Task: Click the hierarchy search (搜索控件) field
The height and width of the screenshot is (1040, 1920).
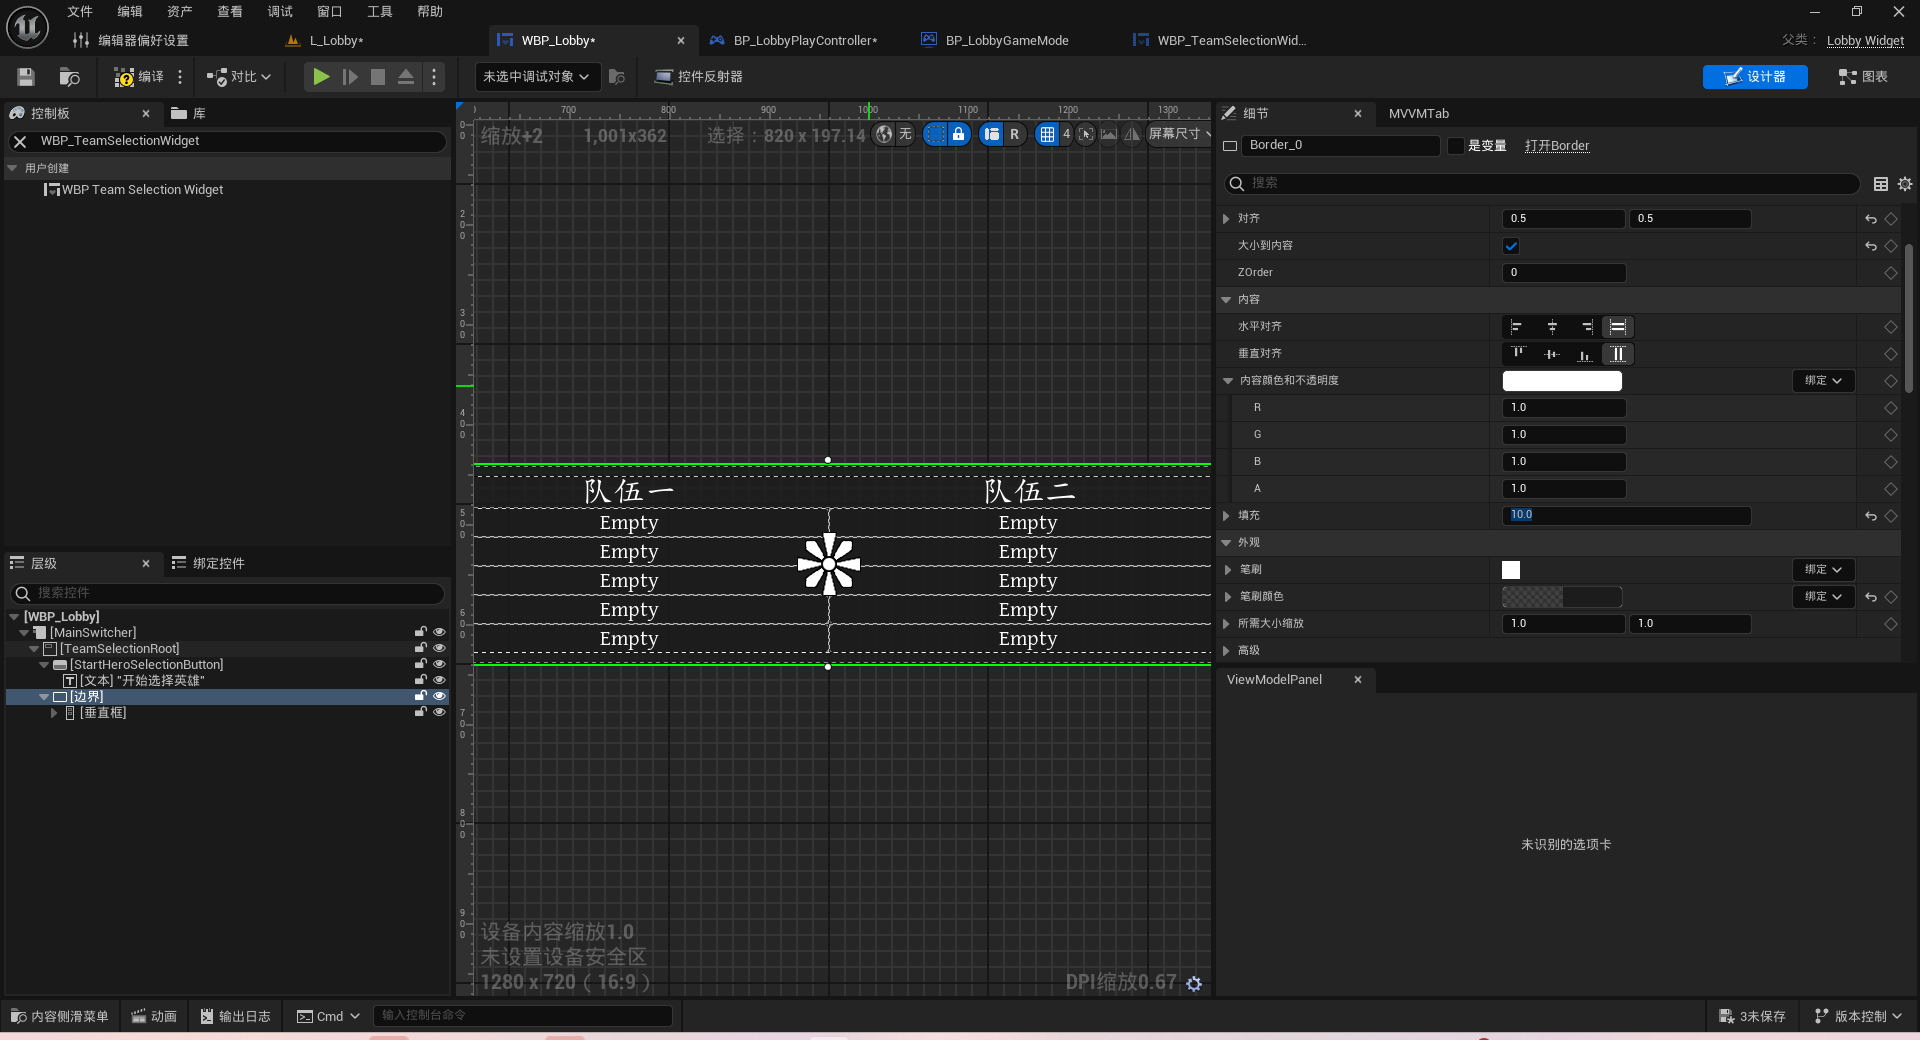Action: tap(227, 593)
